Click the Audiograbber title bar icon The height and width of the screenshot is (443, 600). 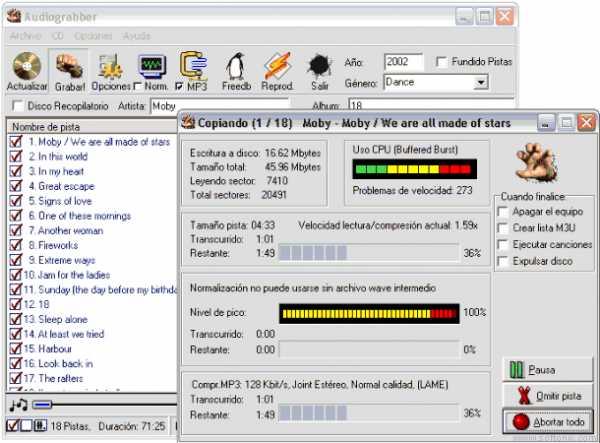[14, 16]
